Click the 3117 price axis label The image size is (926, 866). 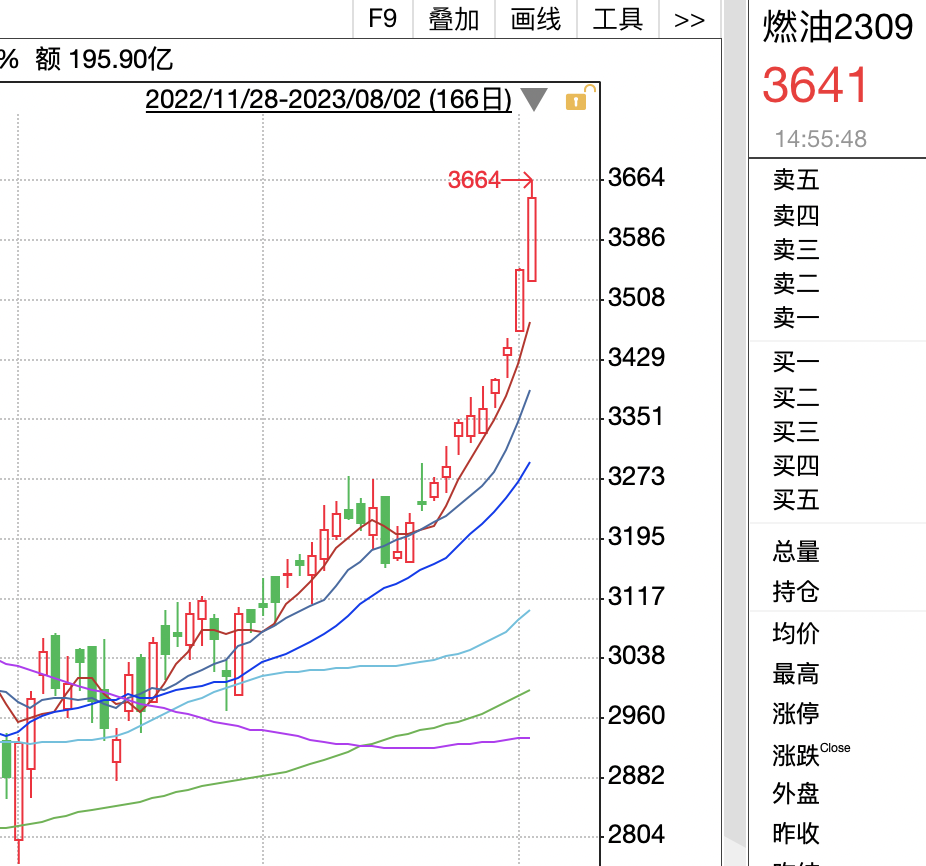click(636, 596)
